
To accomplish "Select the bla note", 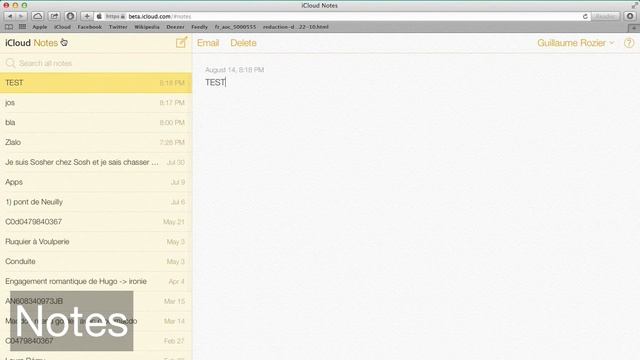I will pyautogui.click(x=96, y=122).
